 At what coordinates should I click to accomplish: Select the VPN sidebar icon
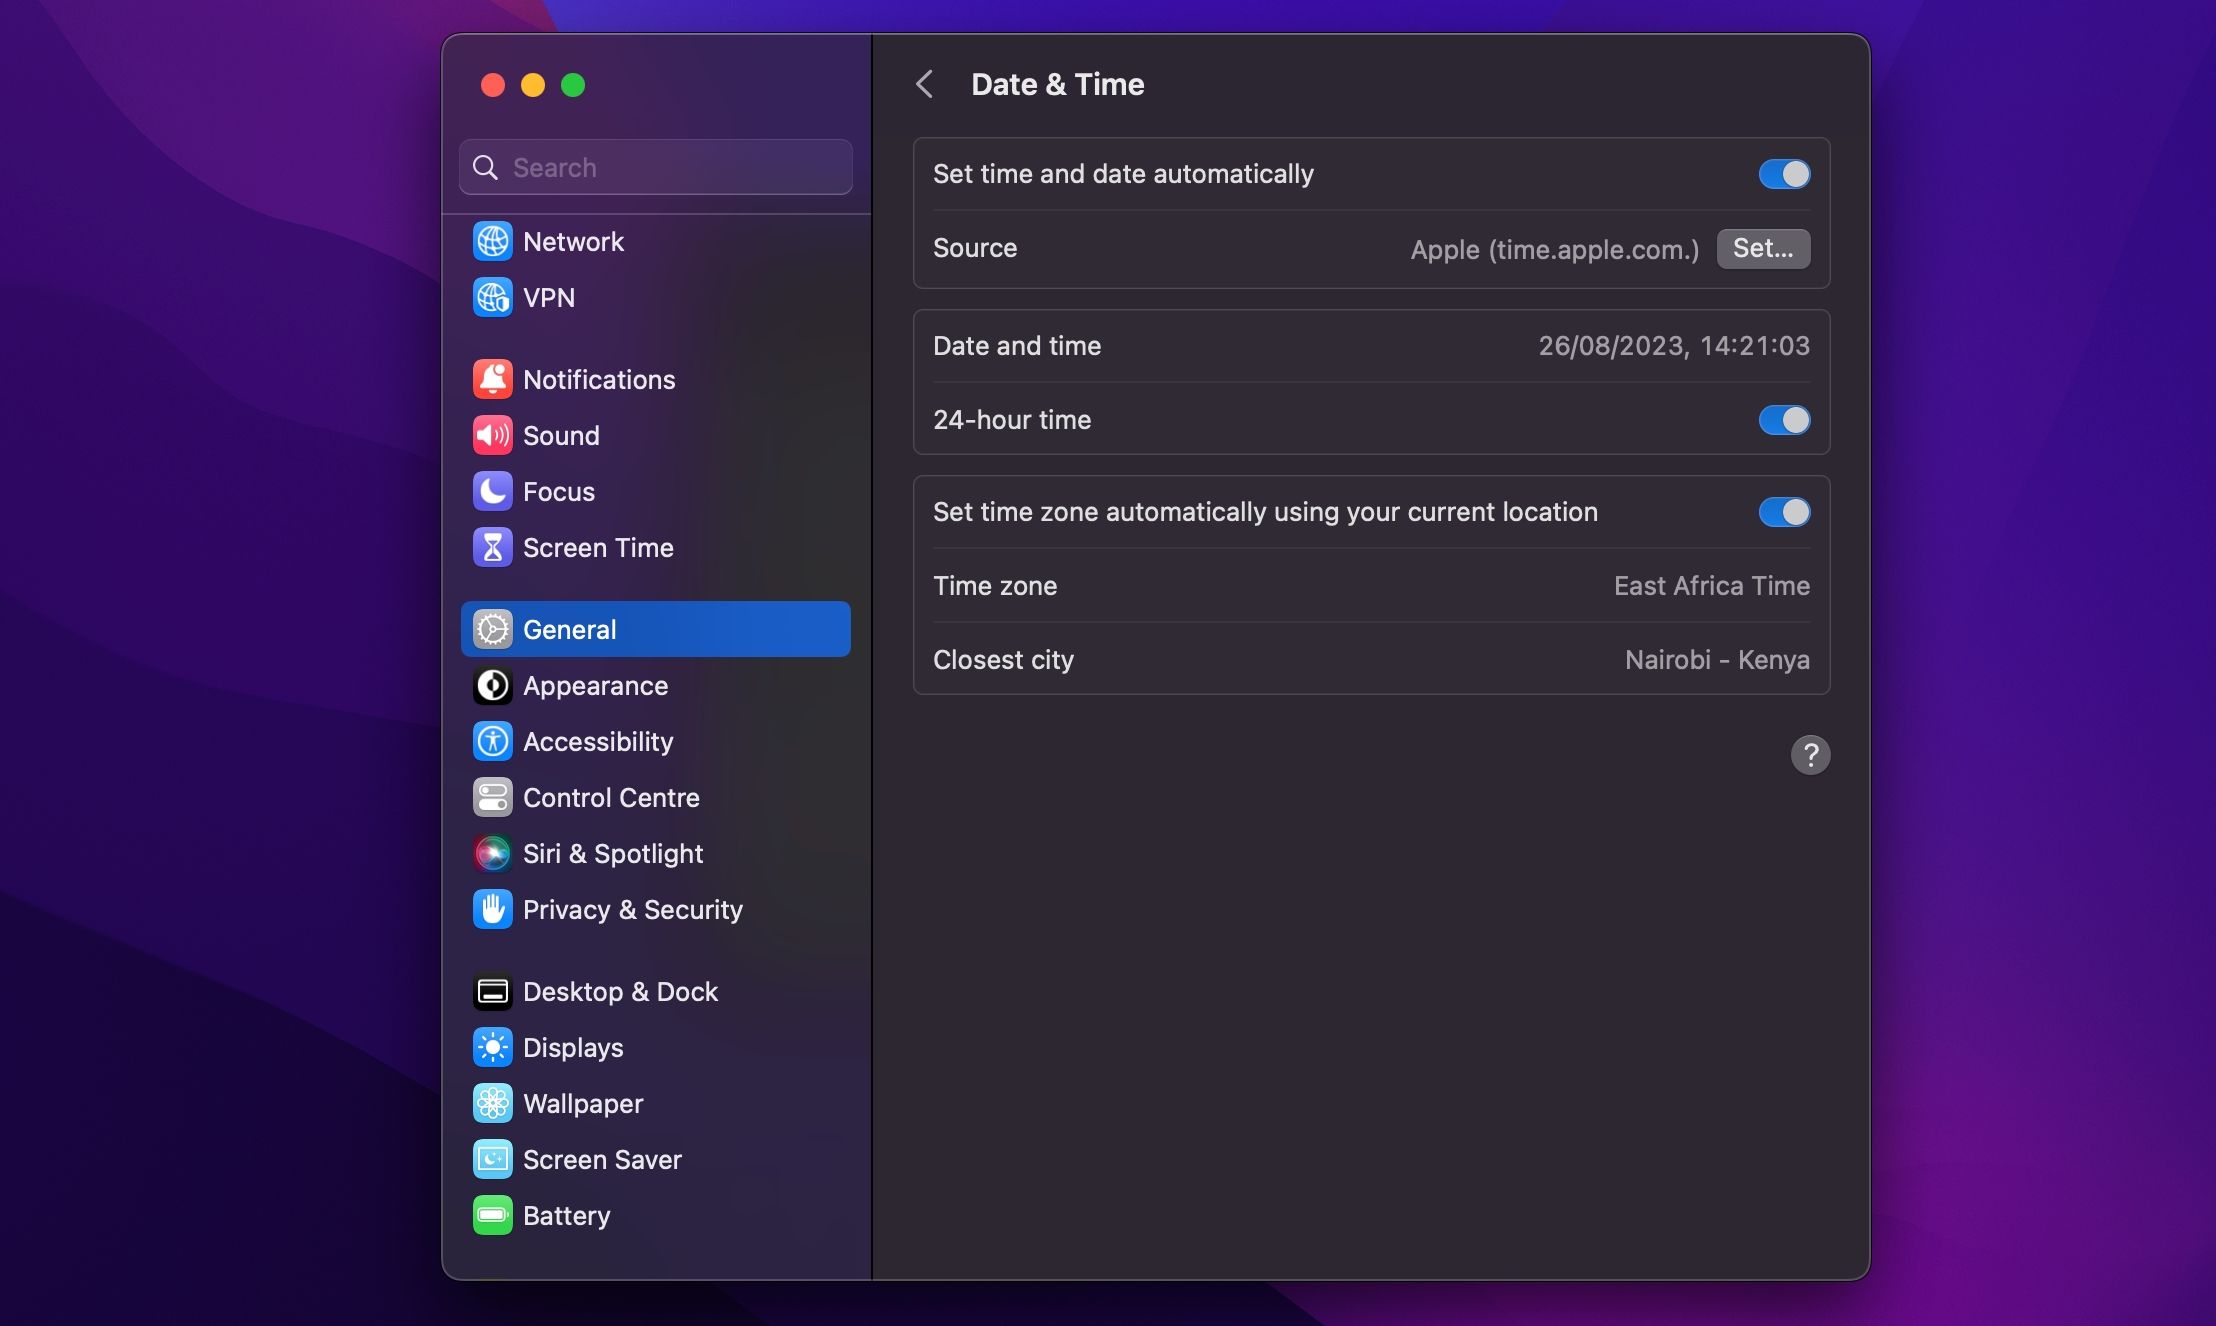coord(492,297)
